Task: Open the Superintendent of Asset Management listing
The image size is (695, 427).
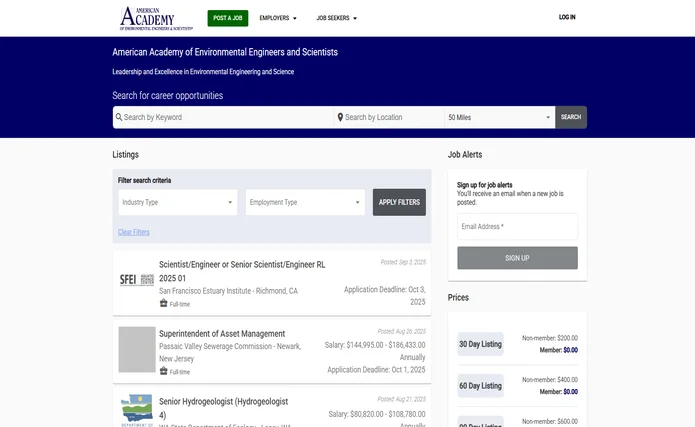Action: (222, 333)
